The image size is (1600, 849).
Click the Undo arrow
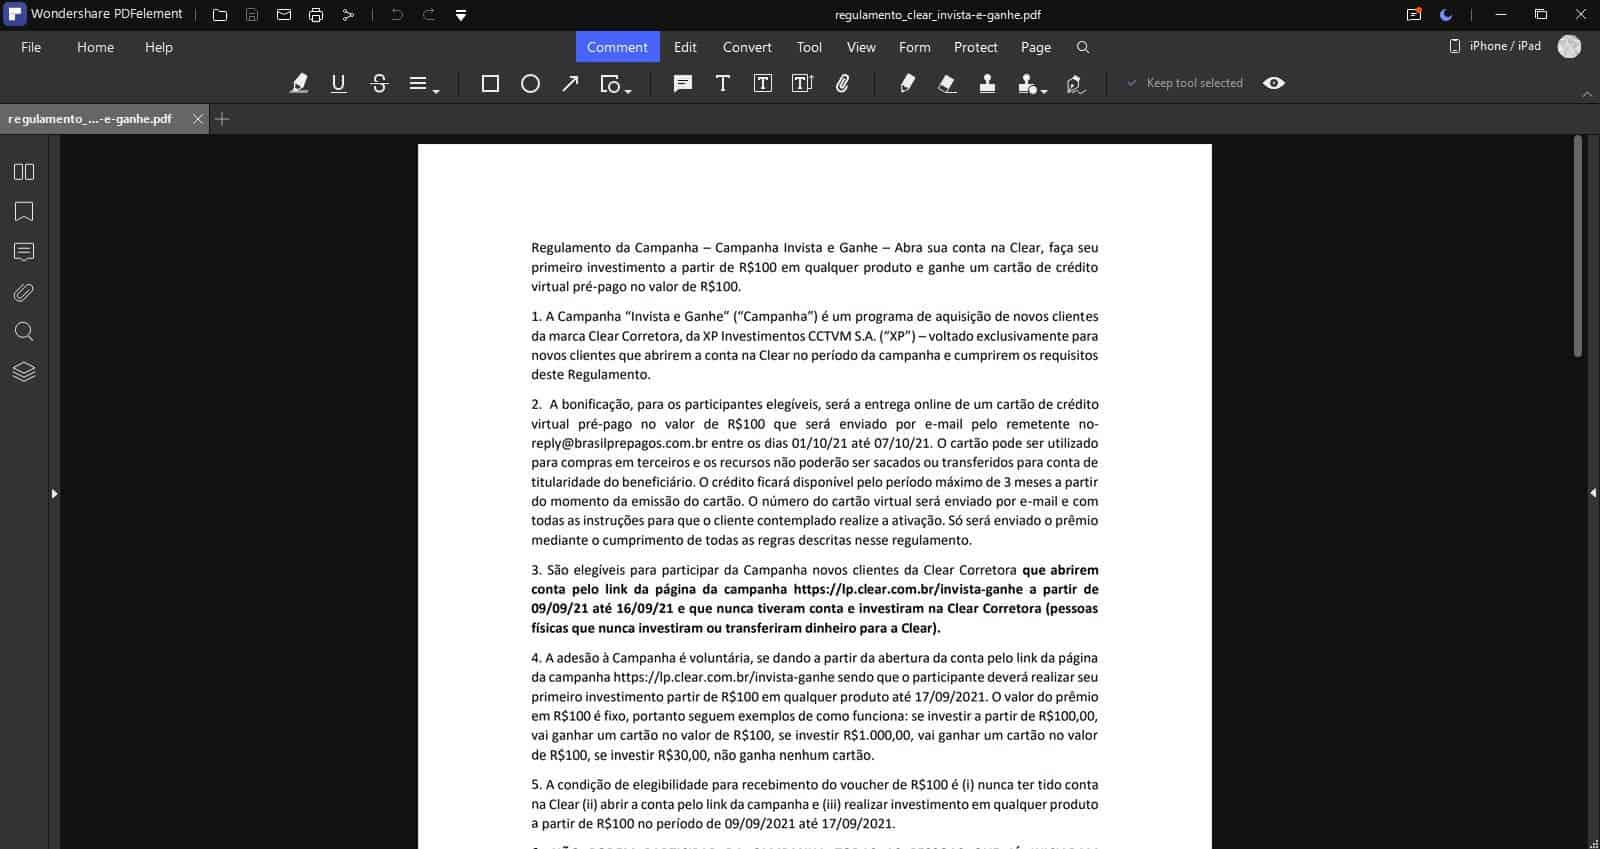tap(397, 15)
